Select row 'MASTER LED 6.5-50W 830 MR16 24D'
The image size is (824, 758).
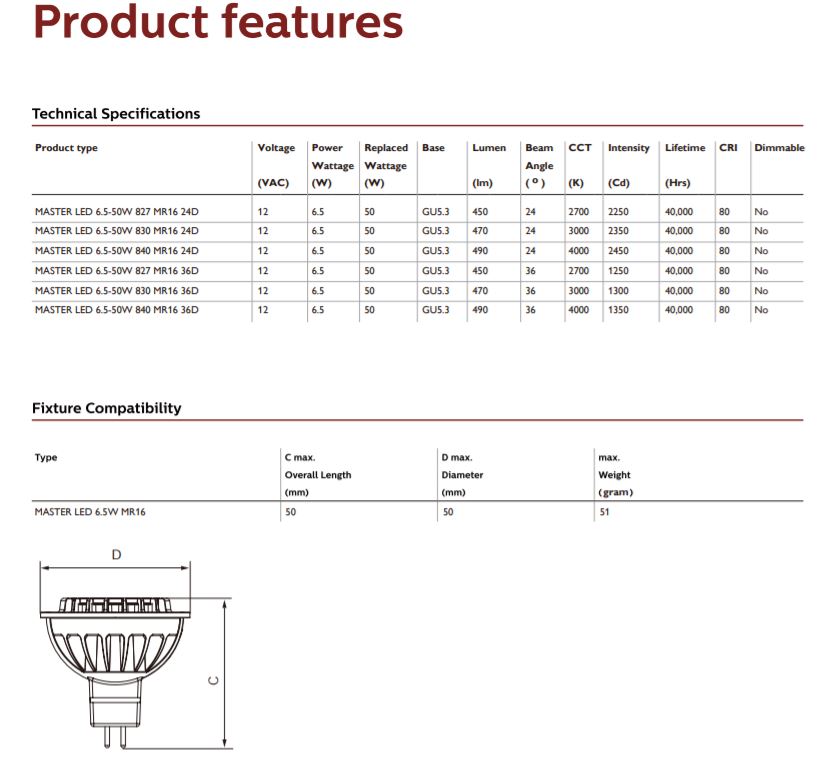(418, 231)
